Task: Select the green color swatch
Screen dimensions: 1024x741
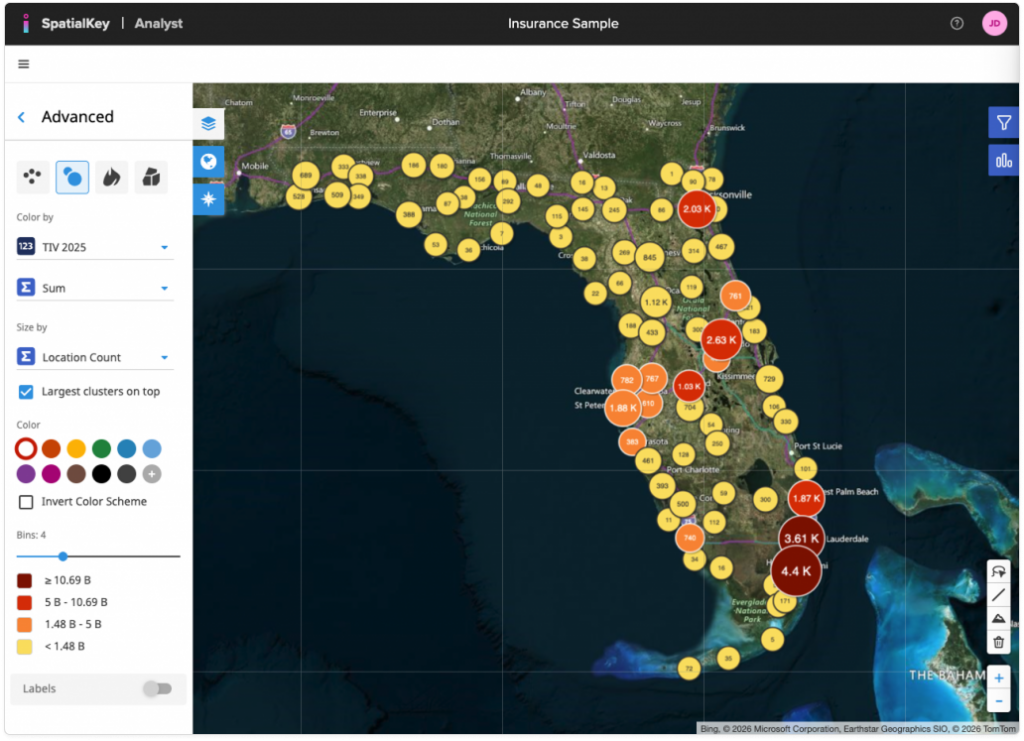Action: coord(101,448)
